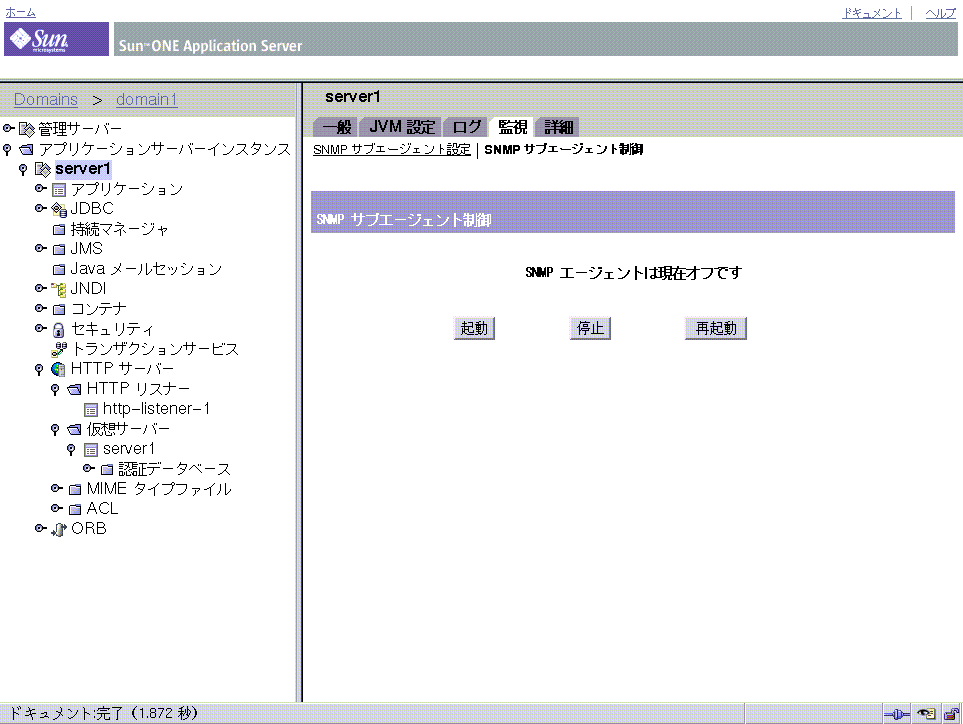Expand the JDBC node
The image size is (963, 724).
tap(41, 208)
